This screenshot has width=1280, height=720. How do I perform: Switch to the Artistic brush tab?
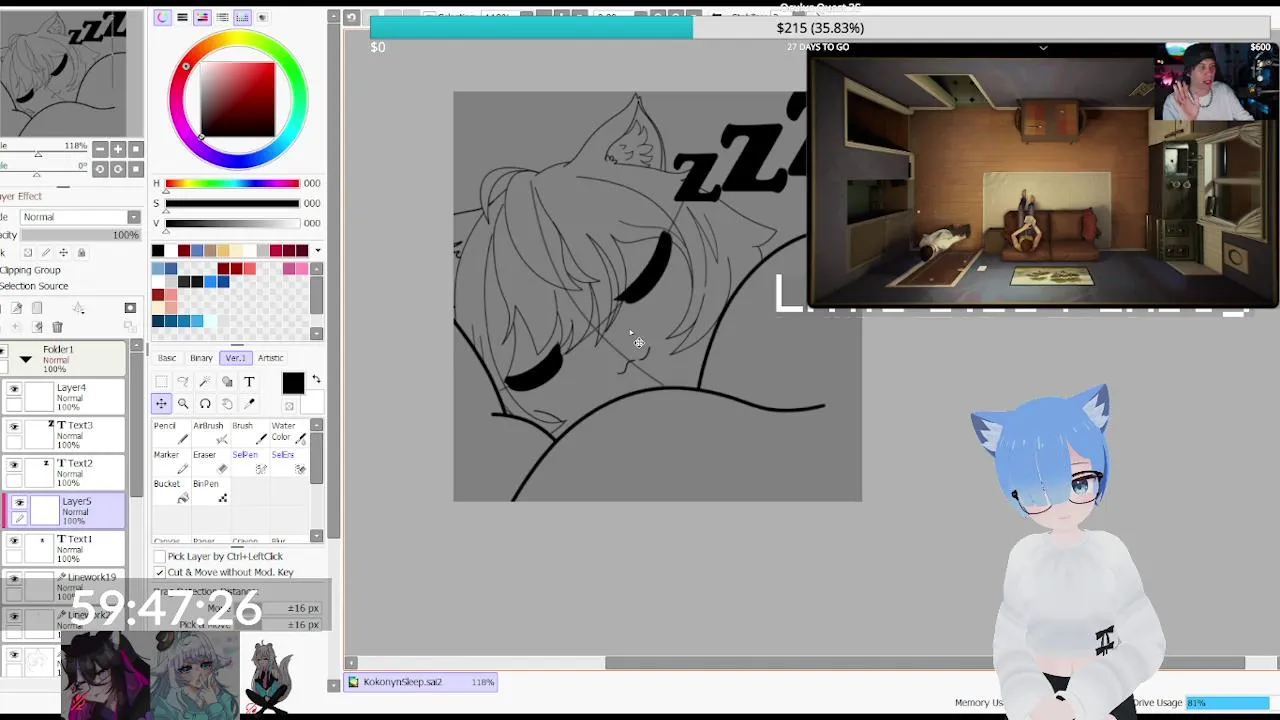(x=270, y=358)
